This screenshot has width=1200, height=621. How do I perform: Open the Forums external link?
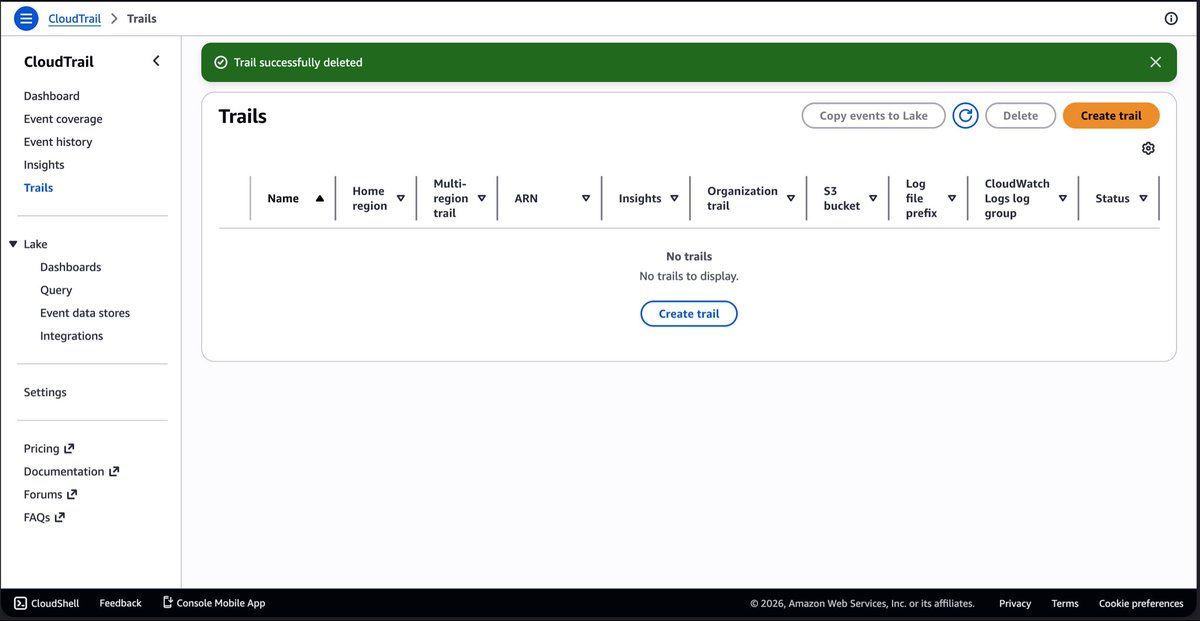[x=50, y=495]
